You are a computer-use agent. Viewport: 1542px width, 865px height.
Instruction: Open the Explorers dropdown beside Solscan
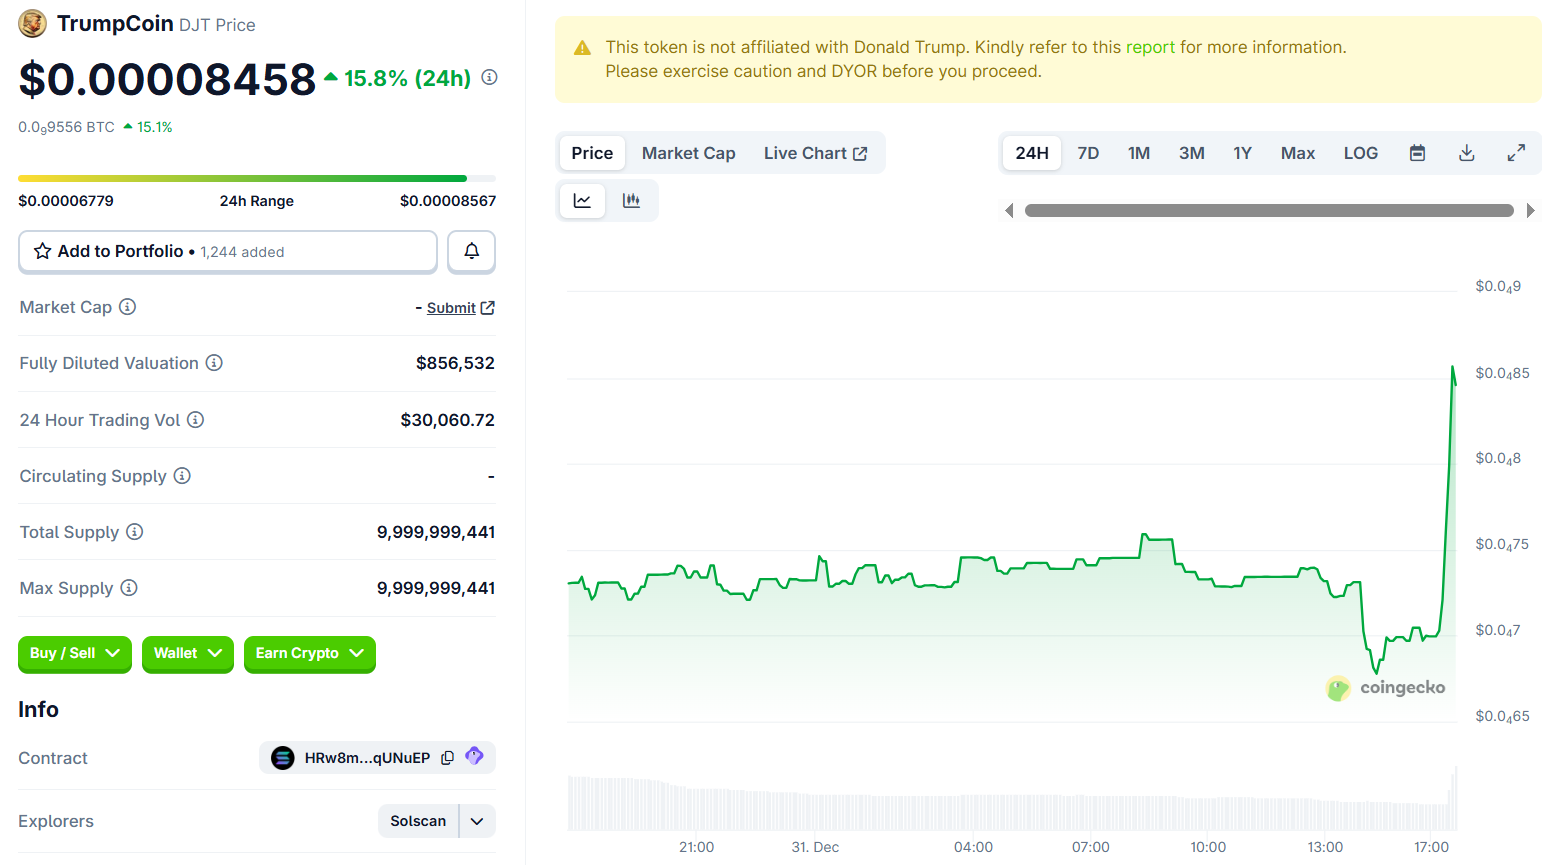pos(476,820)
